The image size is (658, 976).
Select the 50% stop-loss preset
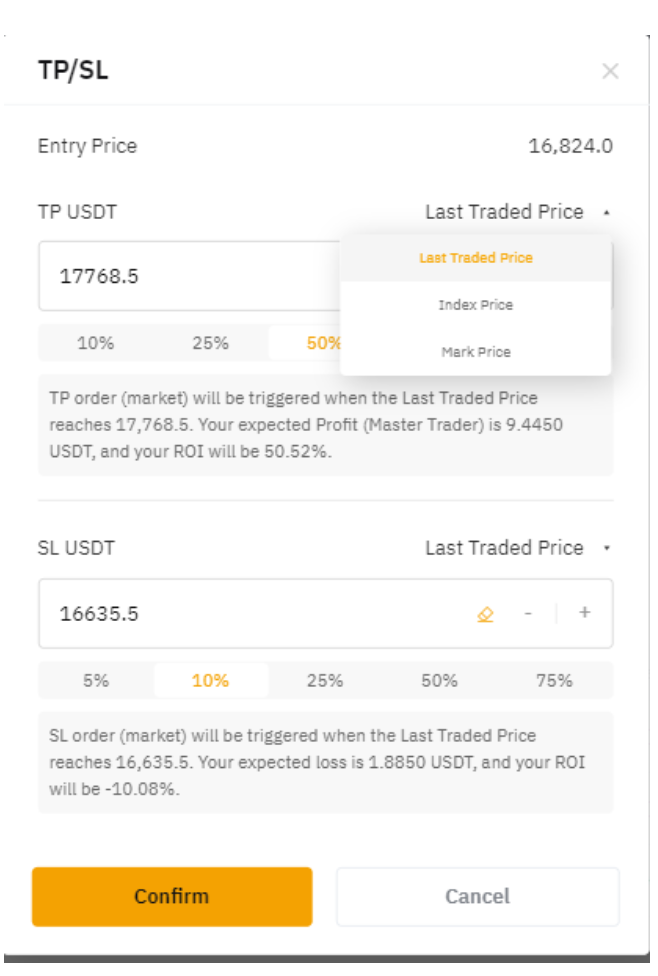pyautogui.click(x=440, y=681)
